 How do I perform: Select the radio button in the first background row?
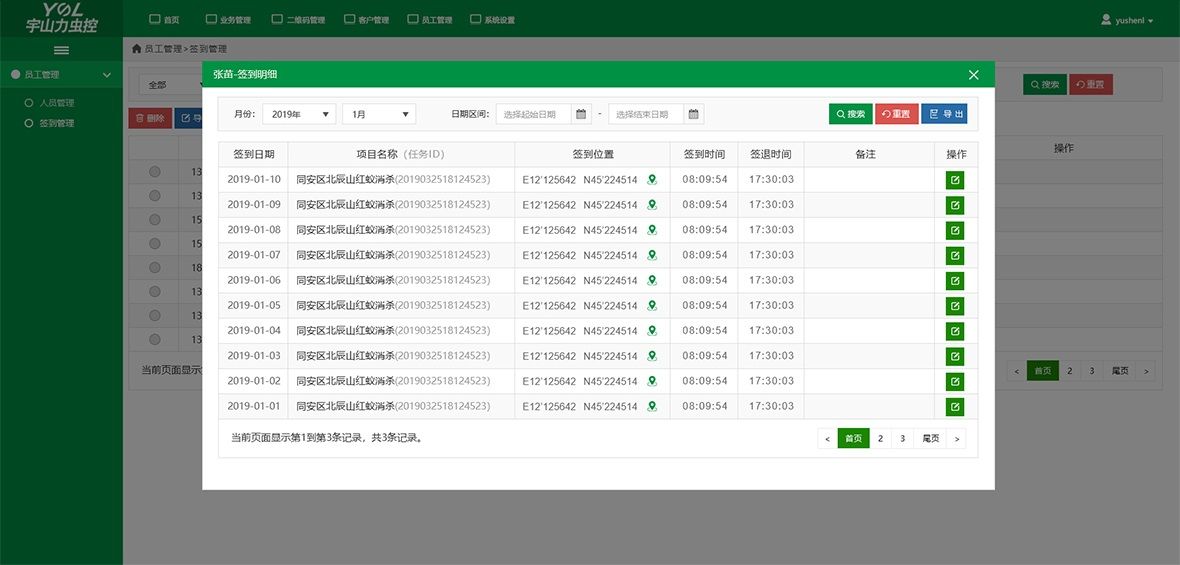[154, 172]
